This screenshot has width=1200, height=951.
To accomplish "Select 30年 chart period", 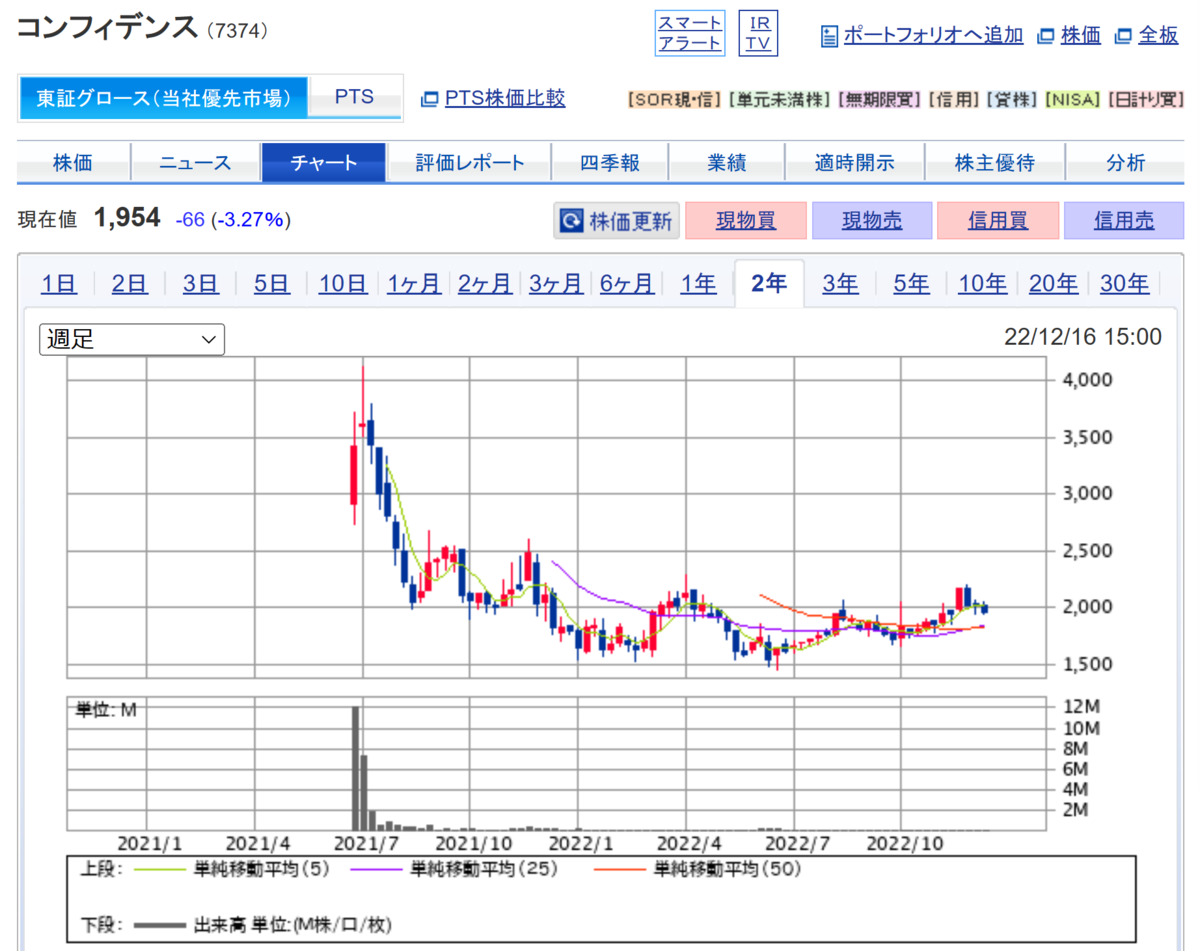I will (x=1125, y=284).
